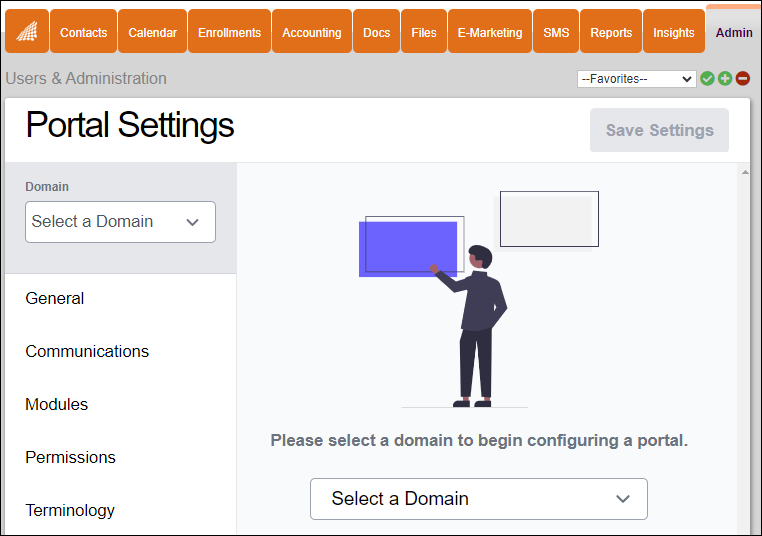
Task: Click the scrollbar up arrow
Action: point(744,173)
